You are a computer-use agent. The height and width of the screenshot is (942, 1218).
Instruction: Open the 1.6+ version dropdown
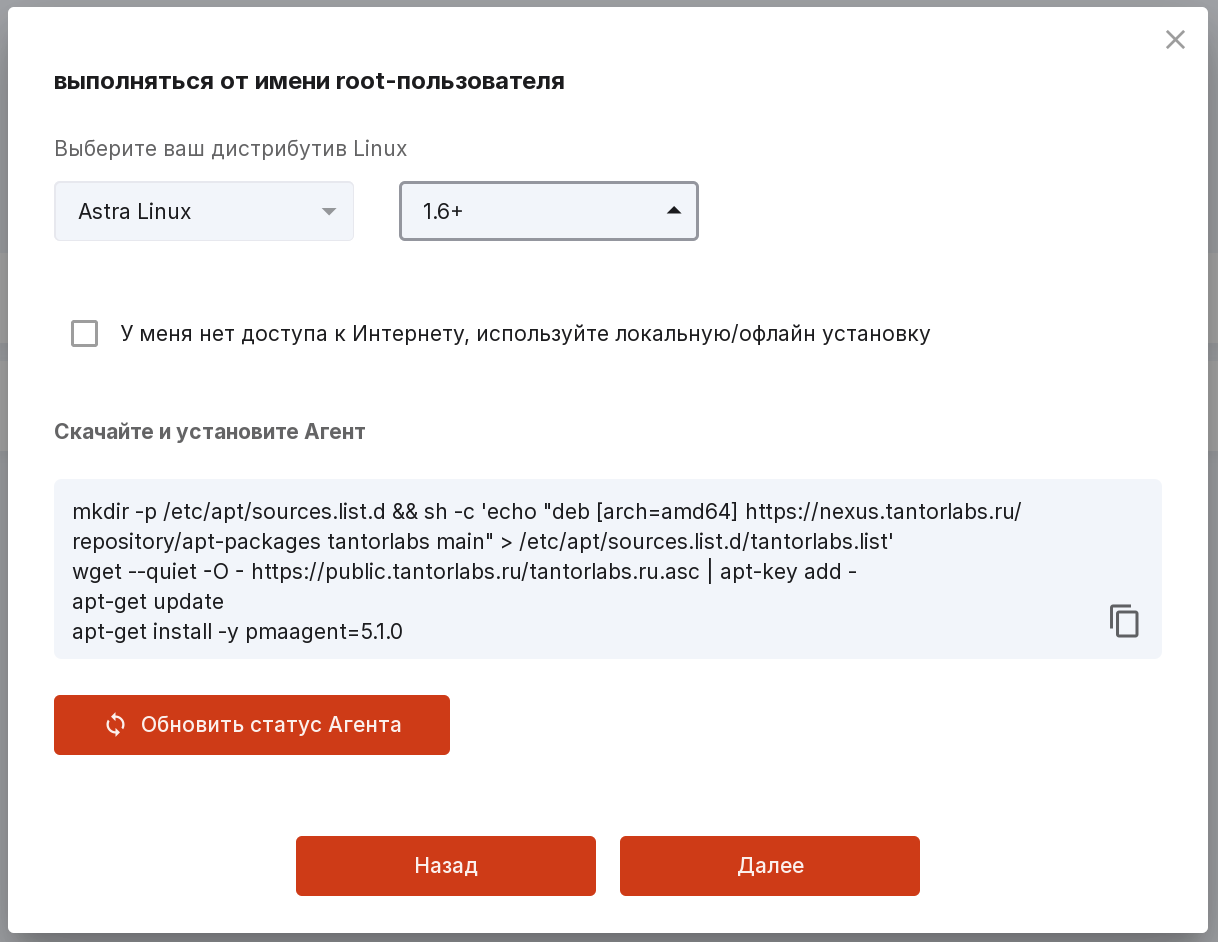tap(549, 211)
